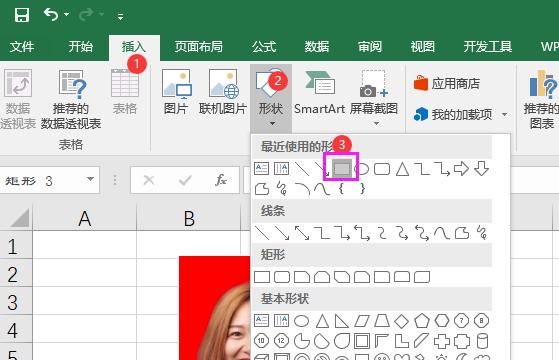This screenshot has width=559, height=360.
Task: Select right triangle under 基本形状
Action: [x=342, y=321]
